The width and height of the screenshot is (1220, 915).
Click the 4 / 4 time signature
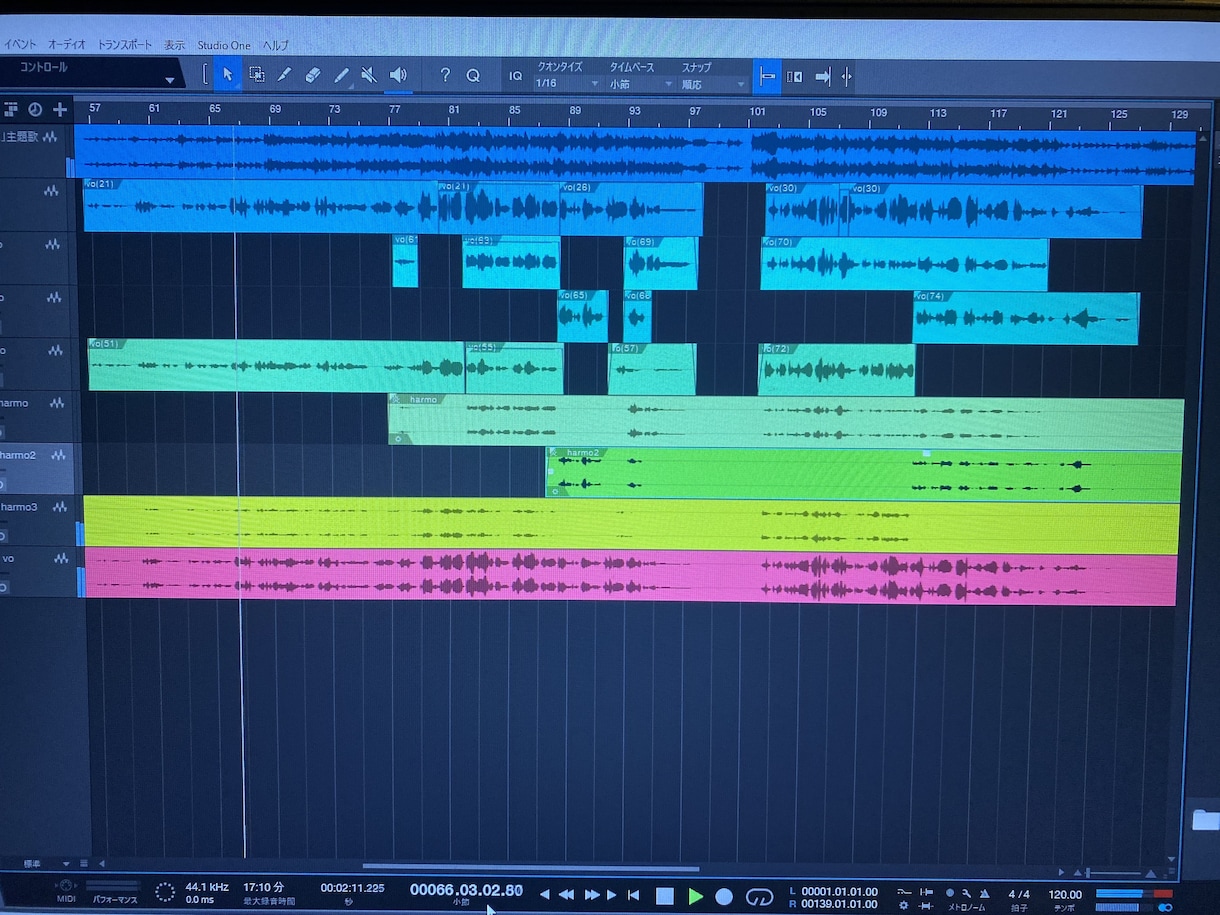(x=1019, y=894)
